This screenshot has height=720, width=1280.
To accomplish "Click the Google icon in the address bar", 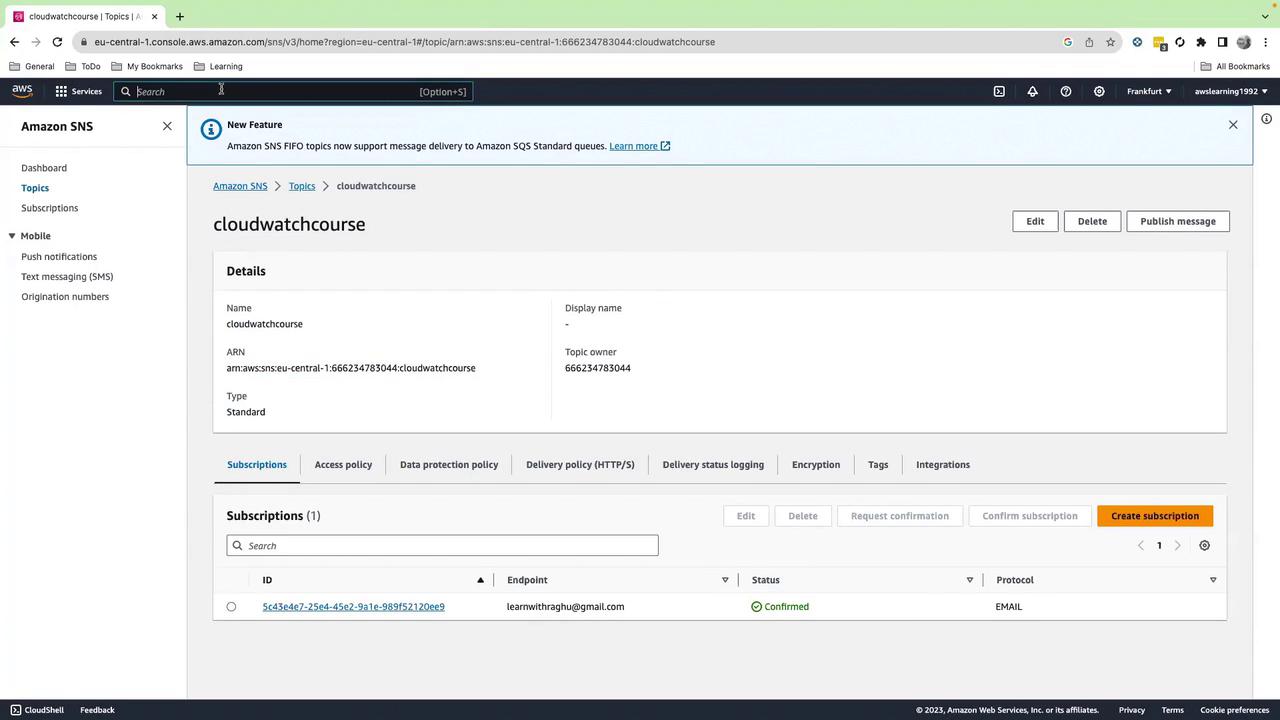I will point(1068,42).
